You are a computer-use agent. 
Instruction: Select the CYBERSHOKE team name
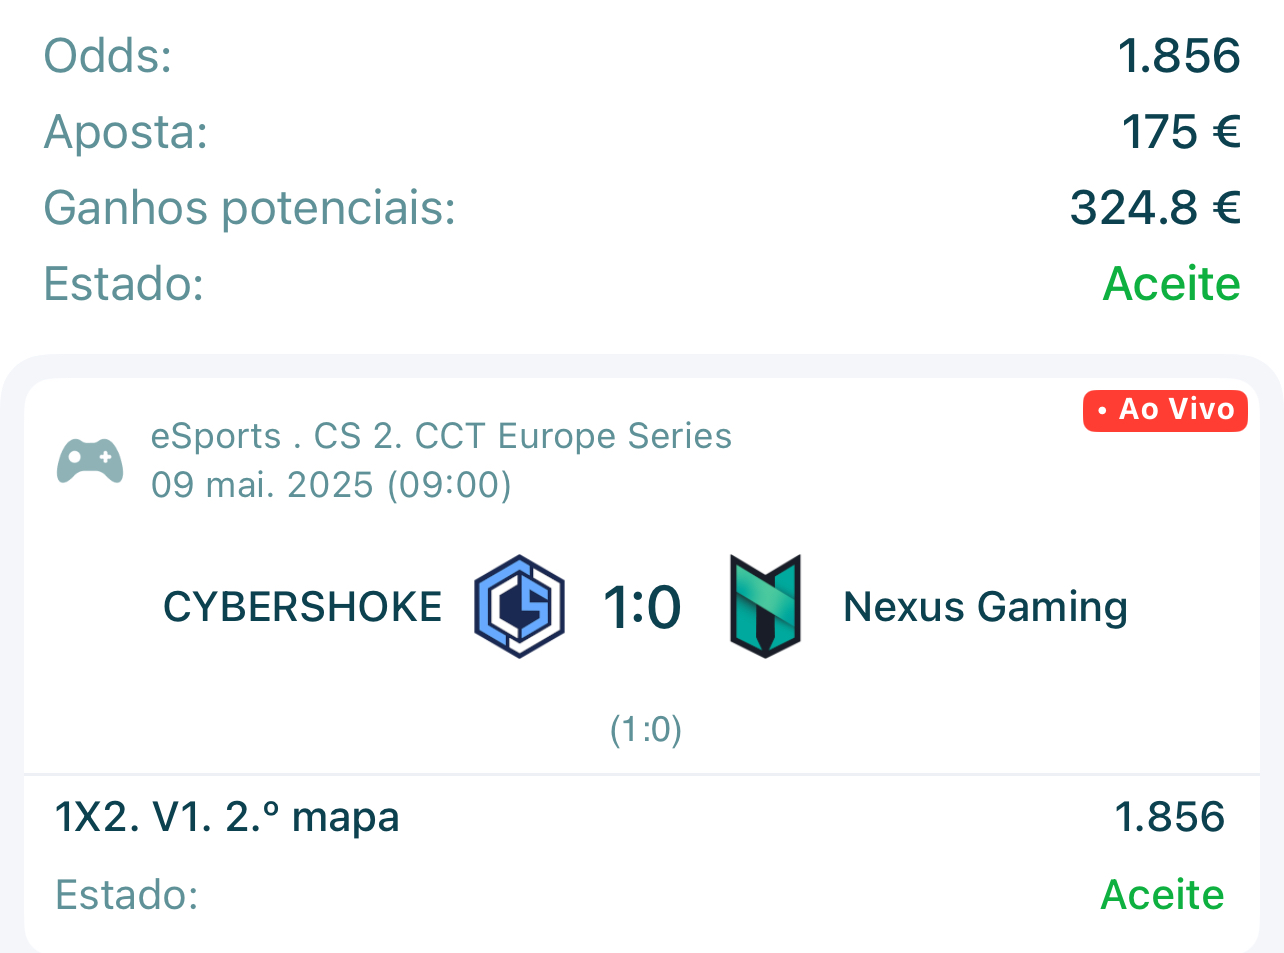click(x=302, y=607)
